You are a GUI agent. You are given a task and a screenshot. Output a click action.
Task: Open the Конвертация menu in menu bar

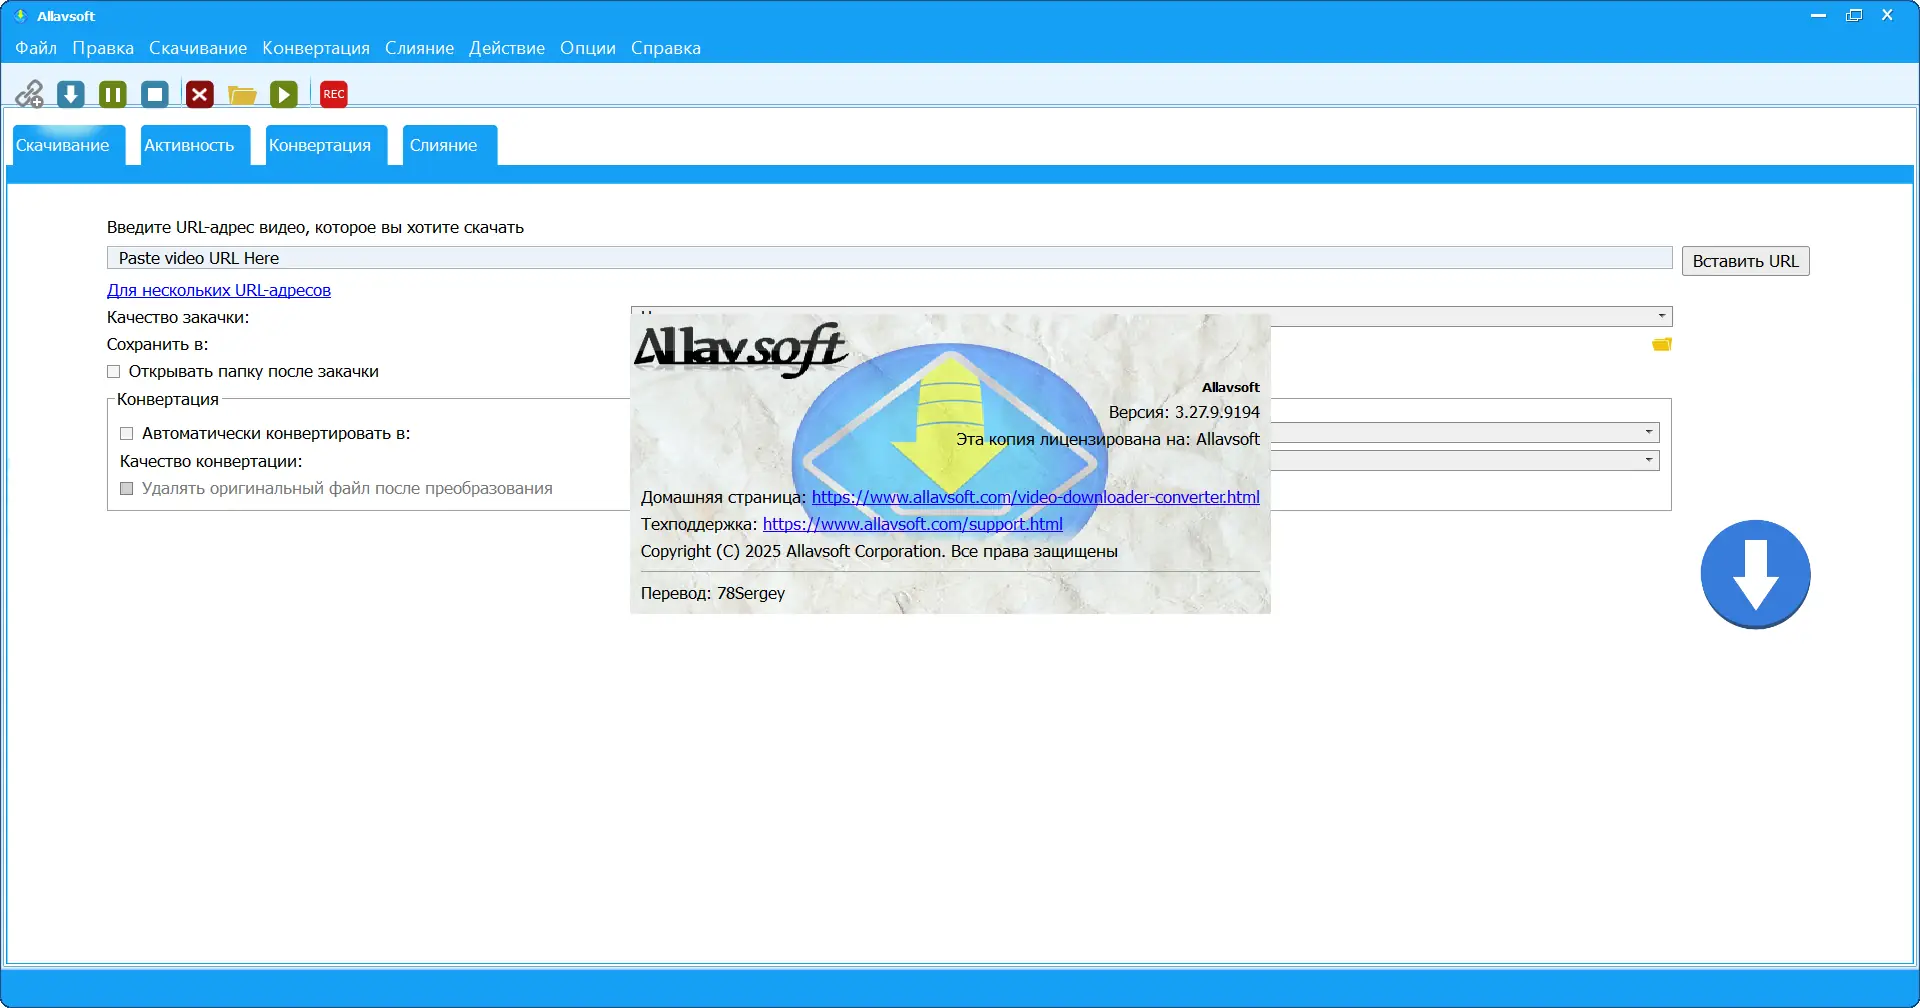click(316, 48)
